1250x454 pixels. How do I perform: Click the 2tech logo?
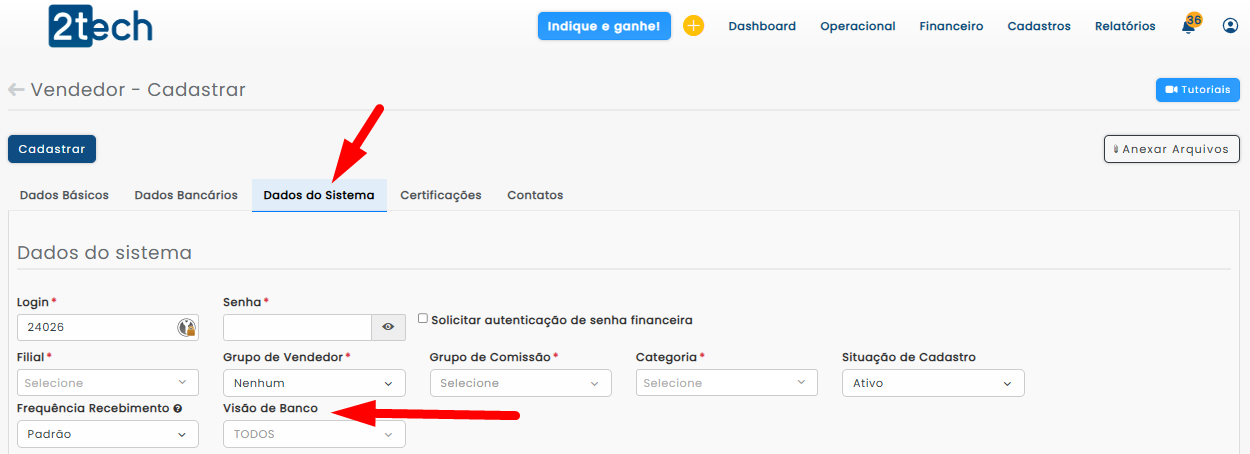[x=100, y=26]
